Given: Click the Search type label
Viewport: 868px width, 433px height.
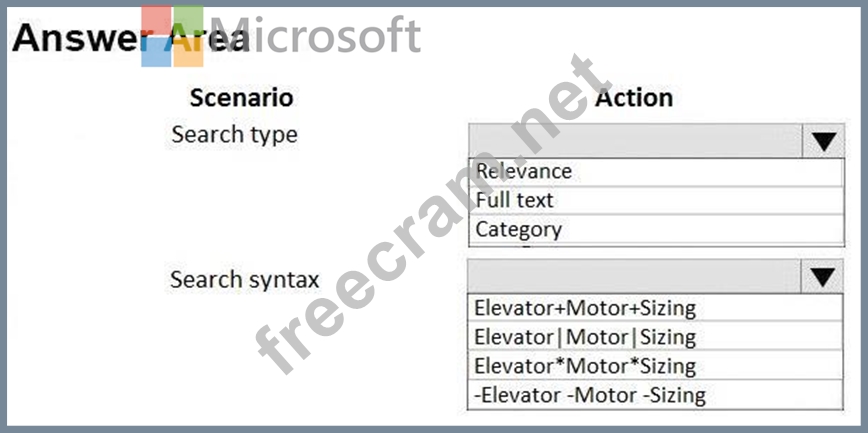Looking at the screenshot, I should pyautogui.click(x=234, y=133).
